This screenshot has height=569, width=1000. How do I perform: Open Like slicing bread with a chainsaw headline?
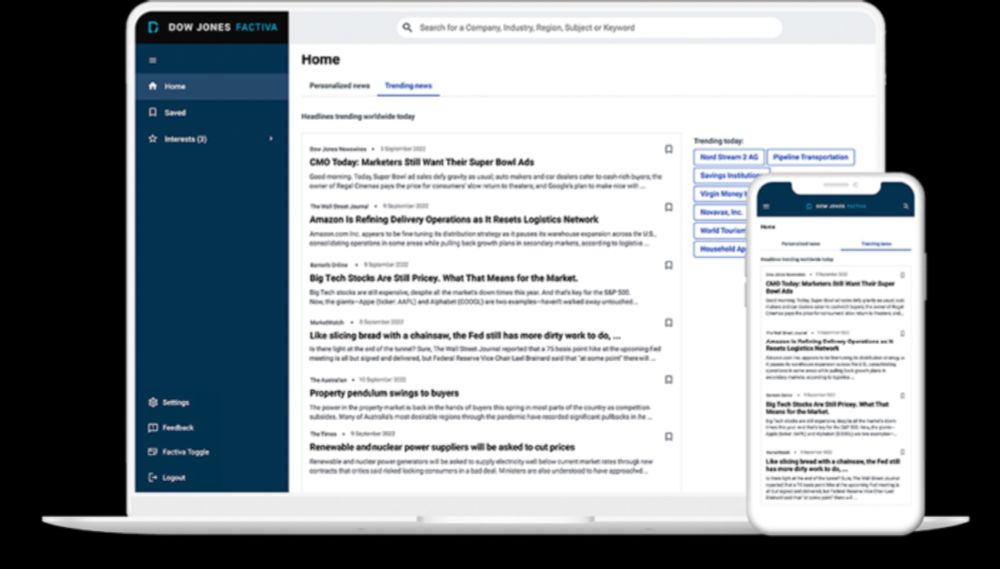[465, 336]
